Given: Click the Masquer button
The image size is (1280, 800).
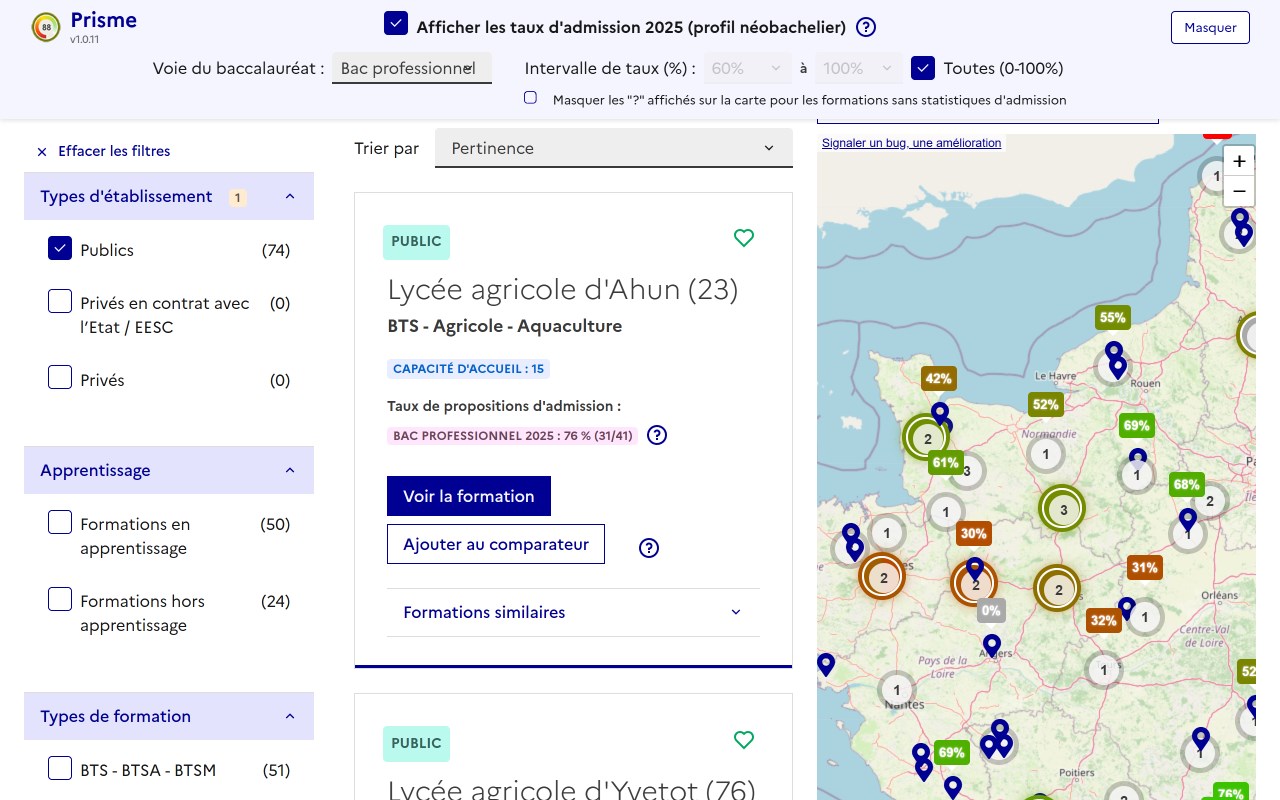Looking at the screenshot, I should point(1210,27).
